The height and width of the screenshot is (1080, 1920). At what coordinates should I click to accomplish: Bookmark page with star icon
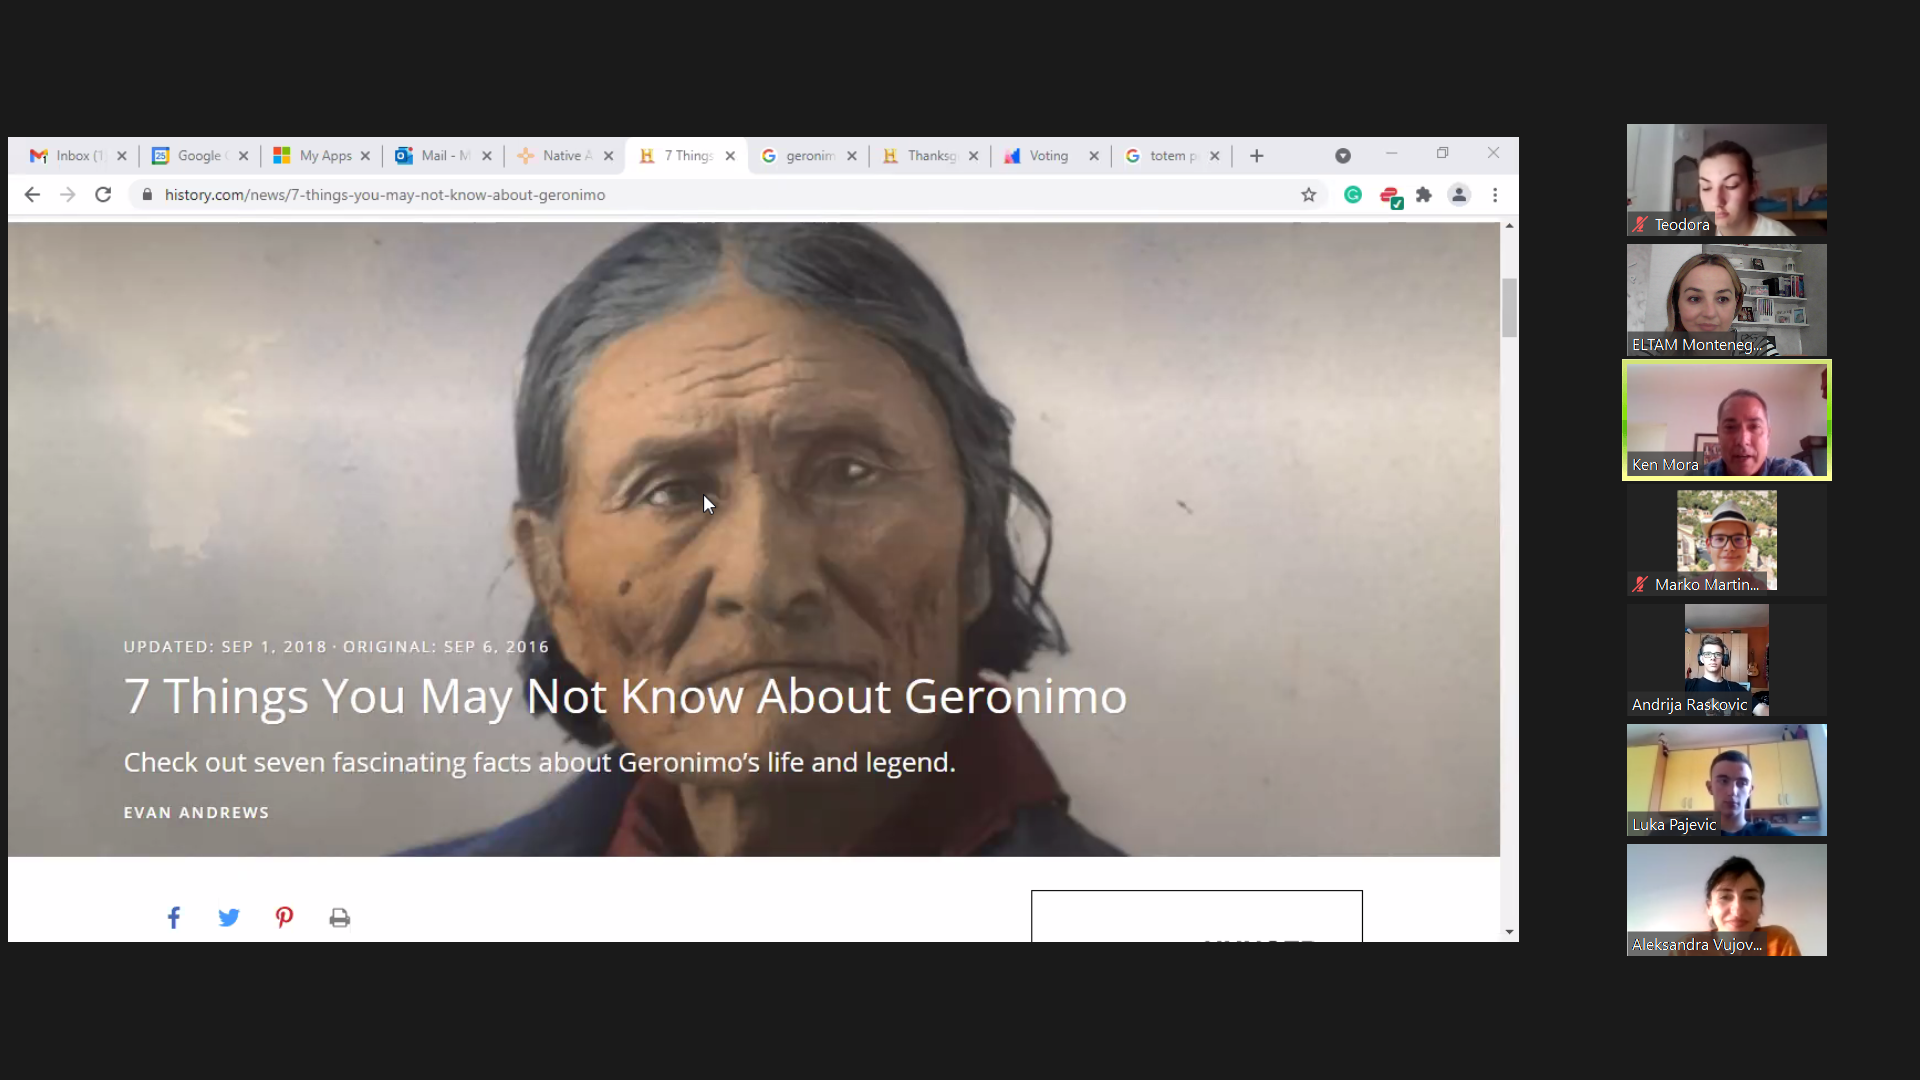click(1308, 195)
